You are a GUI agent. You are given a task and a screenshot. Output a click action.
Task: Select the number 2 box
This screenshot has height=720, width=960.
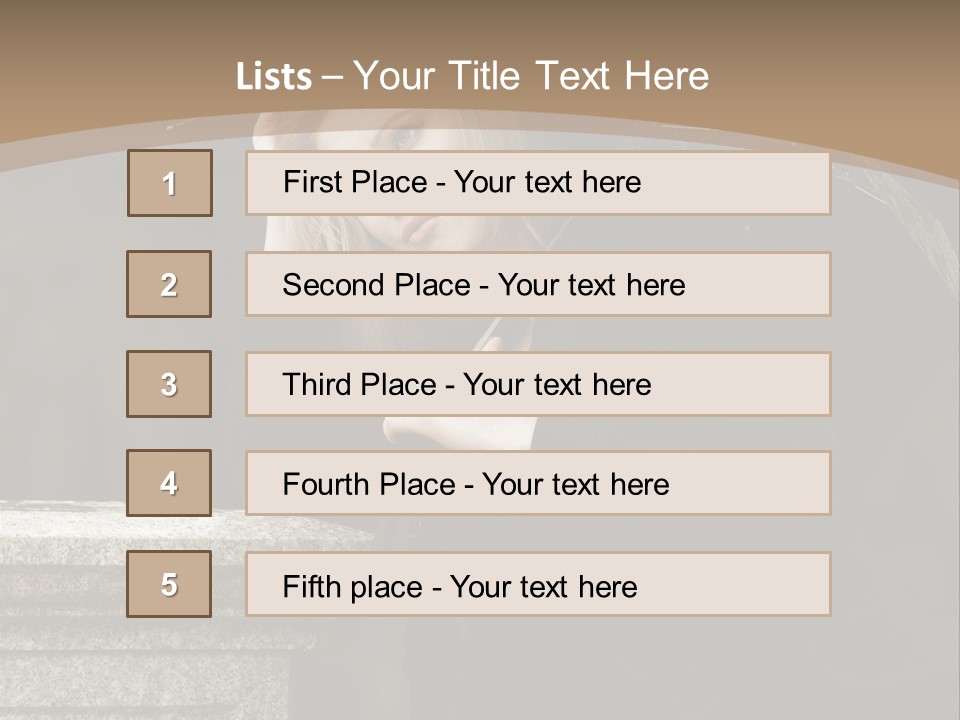[x=169, y=284]
